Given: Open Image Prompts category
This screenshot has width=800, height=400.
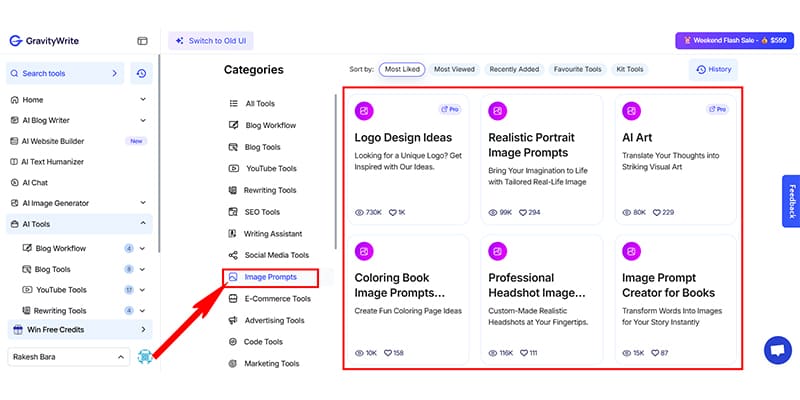Looking at the screenshot, I should 269,277.
